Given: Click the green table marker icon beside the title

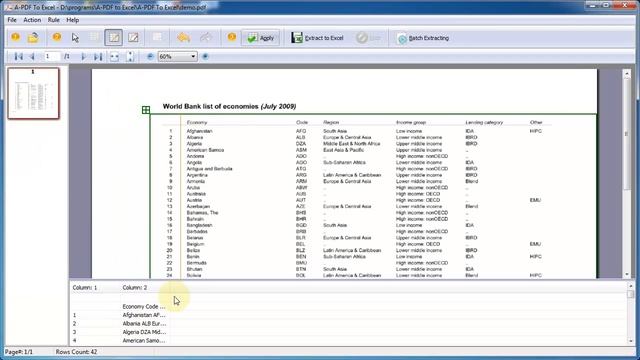Looking at the screenshot, I should pos(146,109).
